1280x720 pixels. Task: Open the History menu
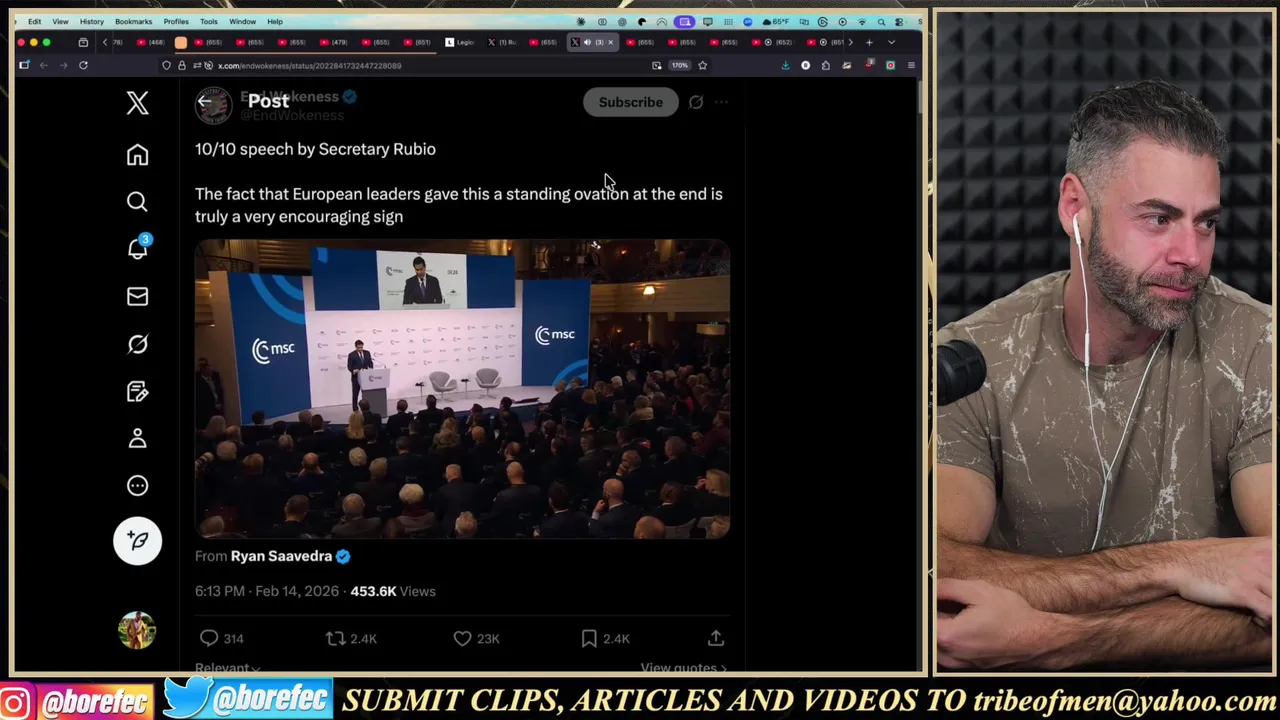click(x=91, y=21)
